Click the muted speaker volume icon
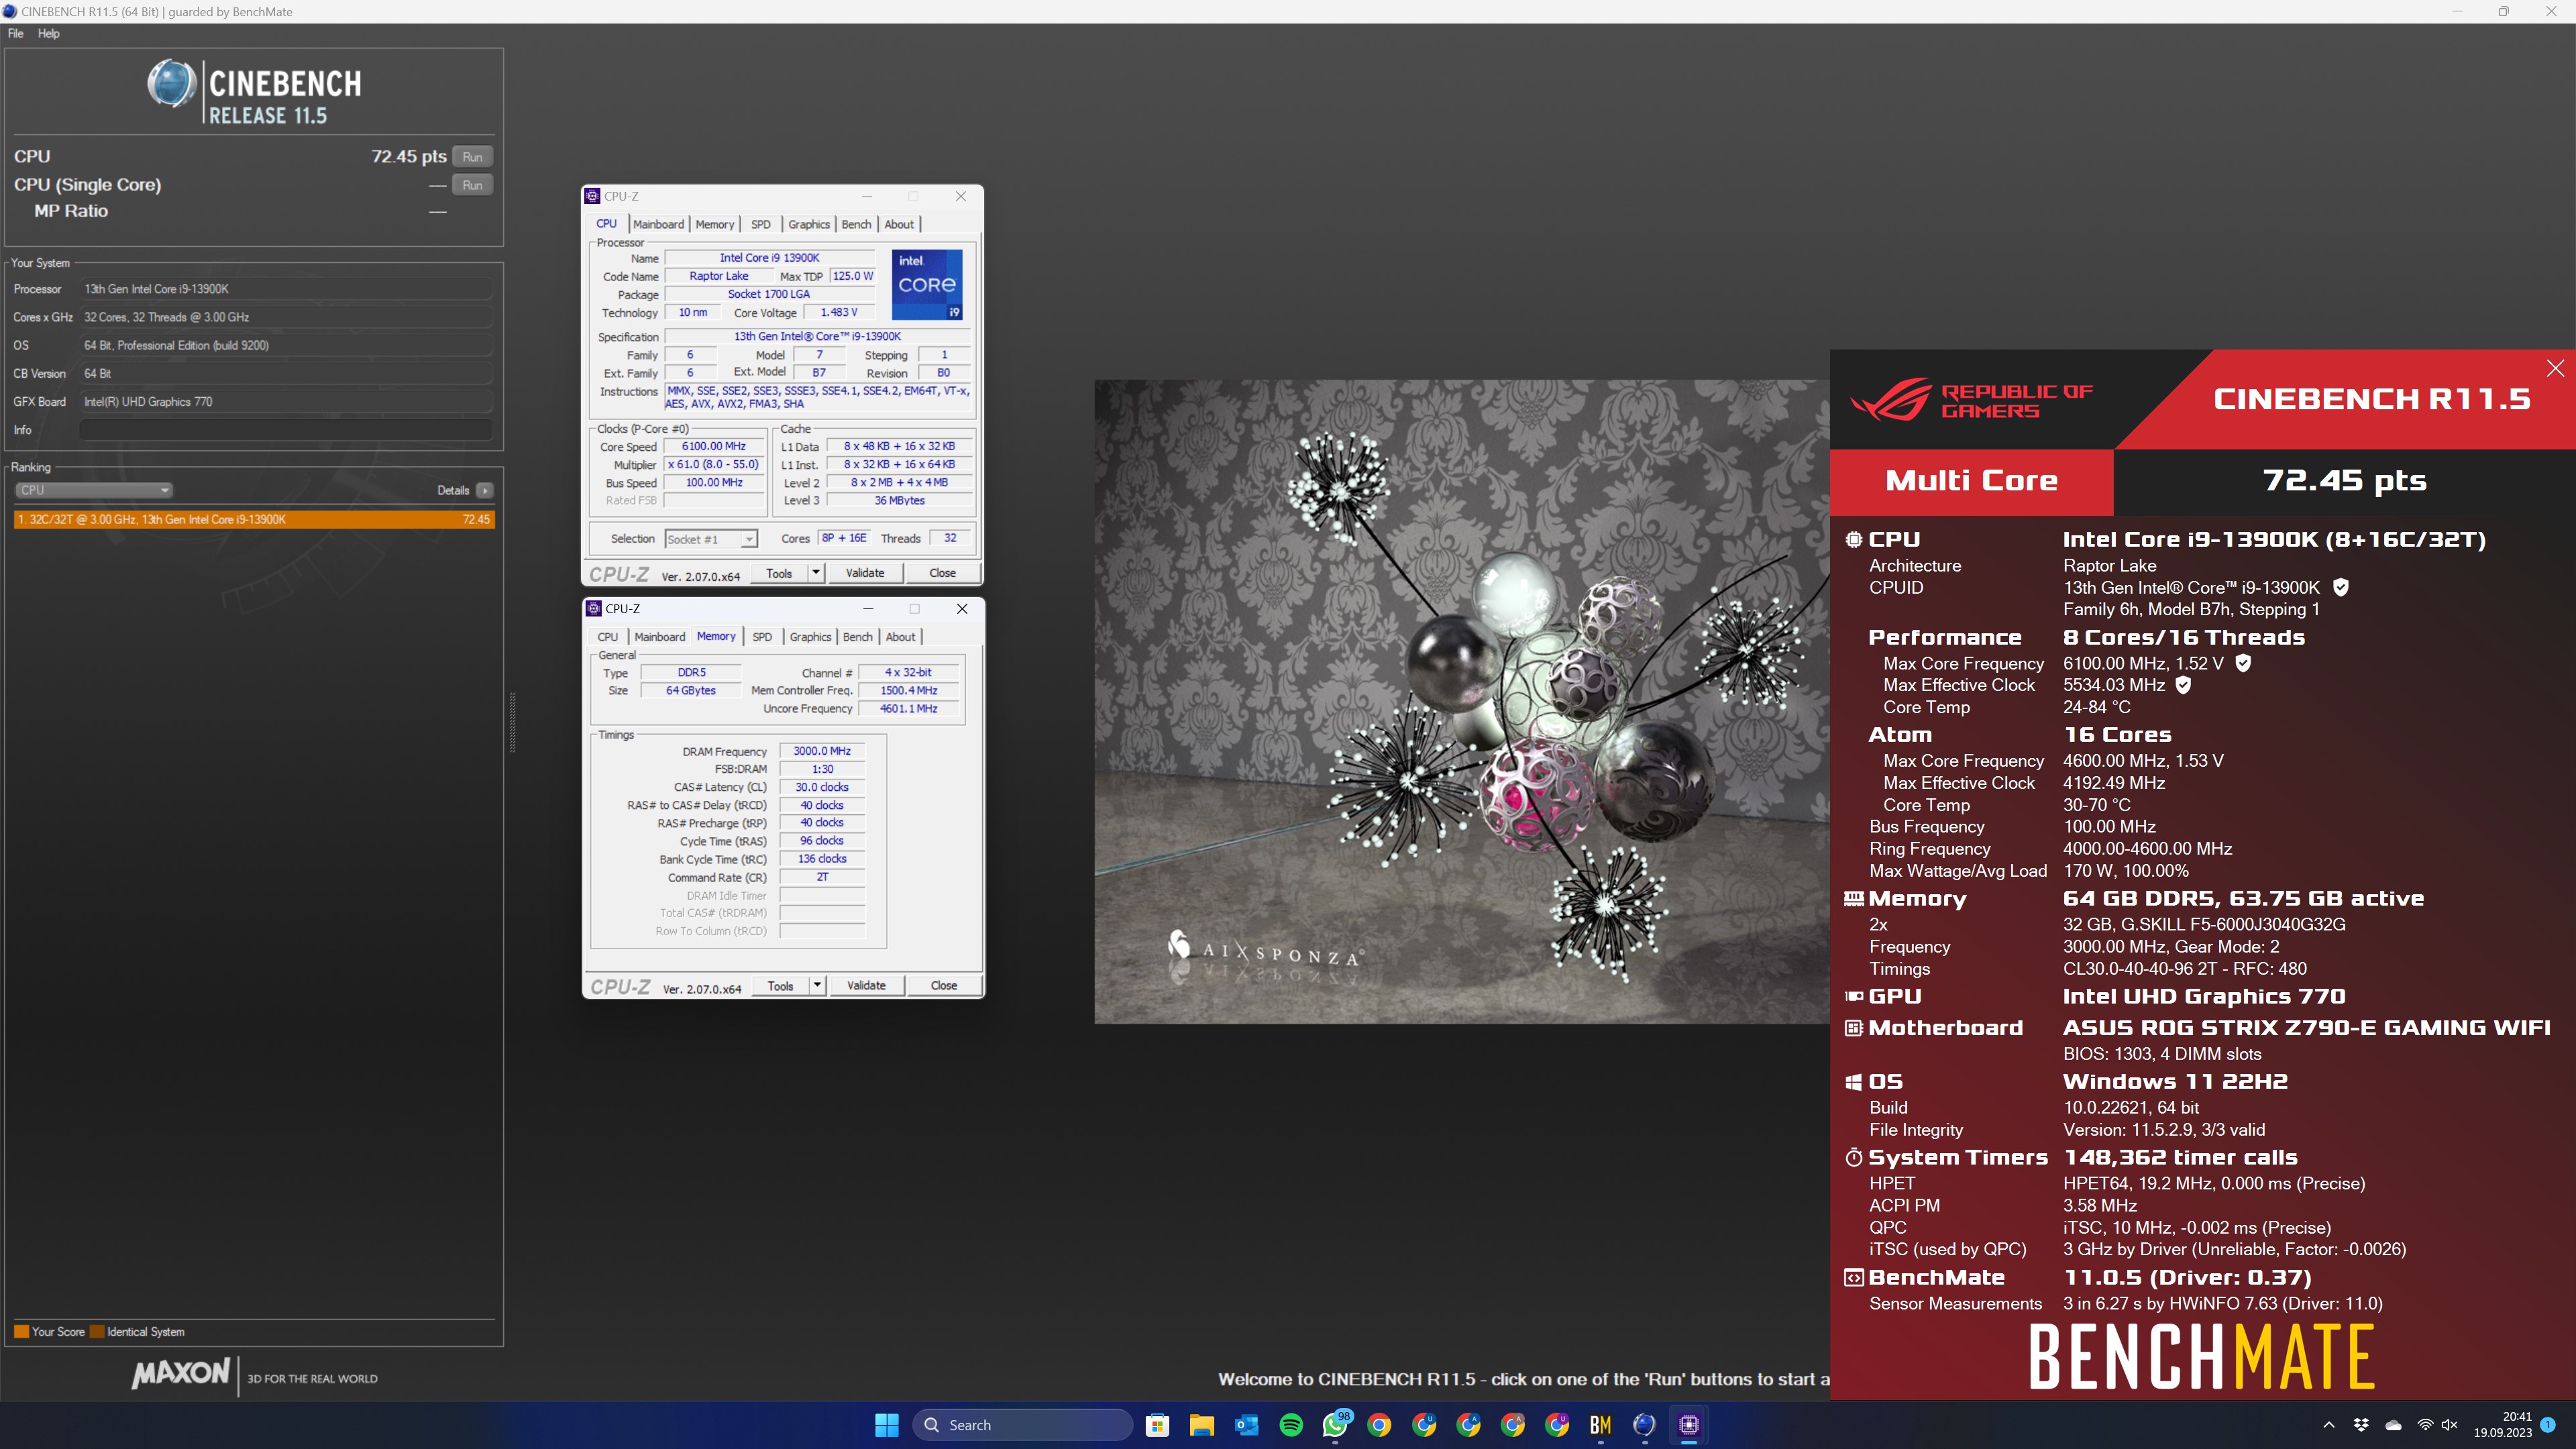 coord(2449,1425)
